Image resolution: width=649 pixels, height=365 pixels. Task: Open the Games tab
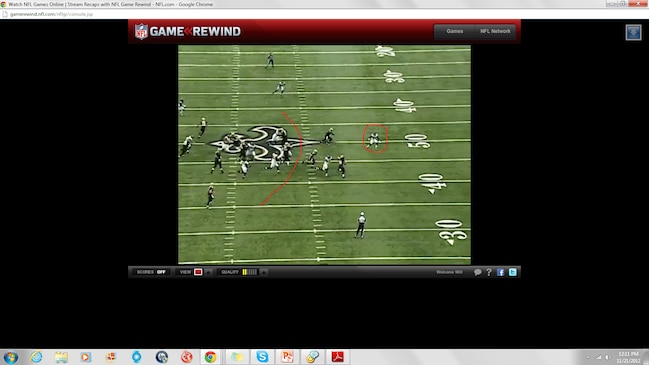coord(454,31)
